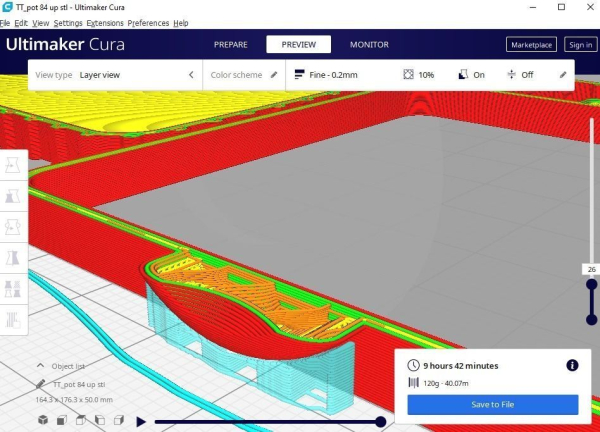
Task: Click the Save to File button
Action: coord(493,404)
